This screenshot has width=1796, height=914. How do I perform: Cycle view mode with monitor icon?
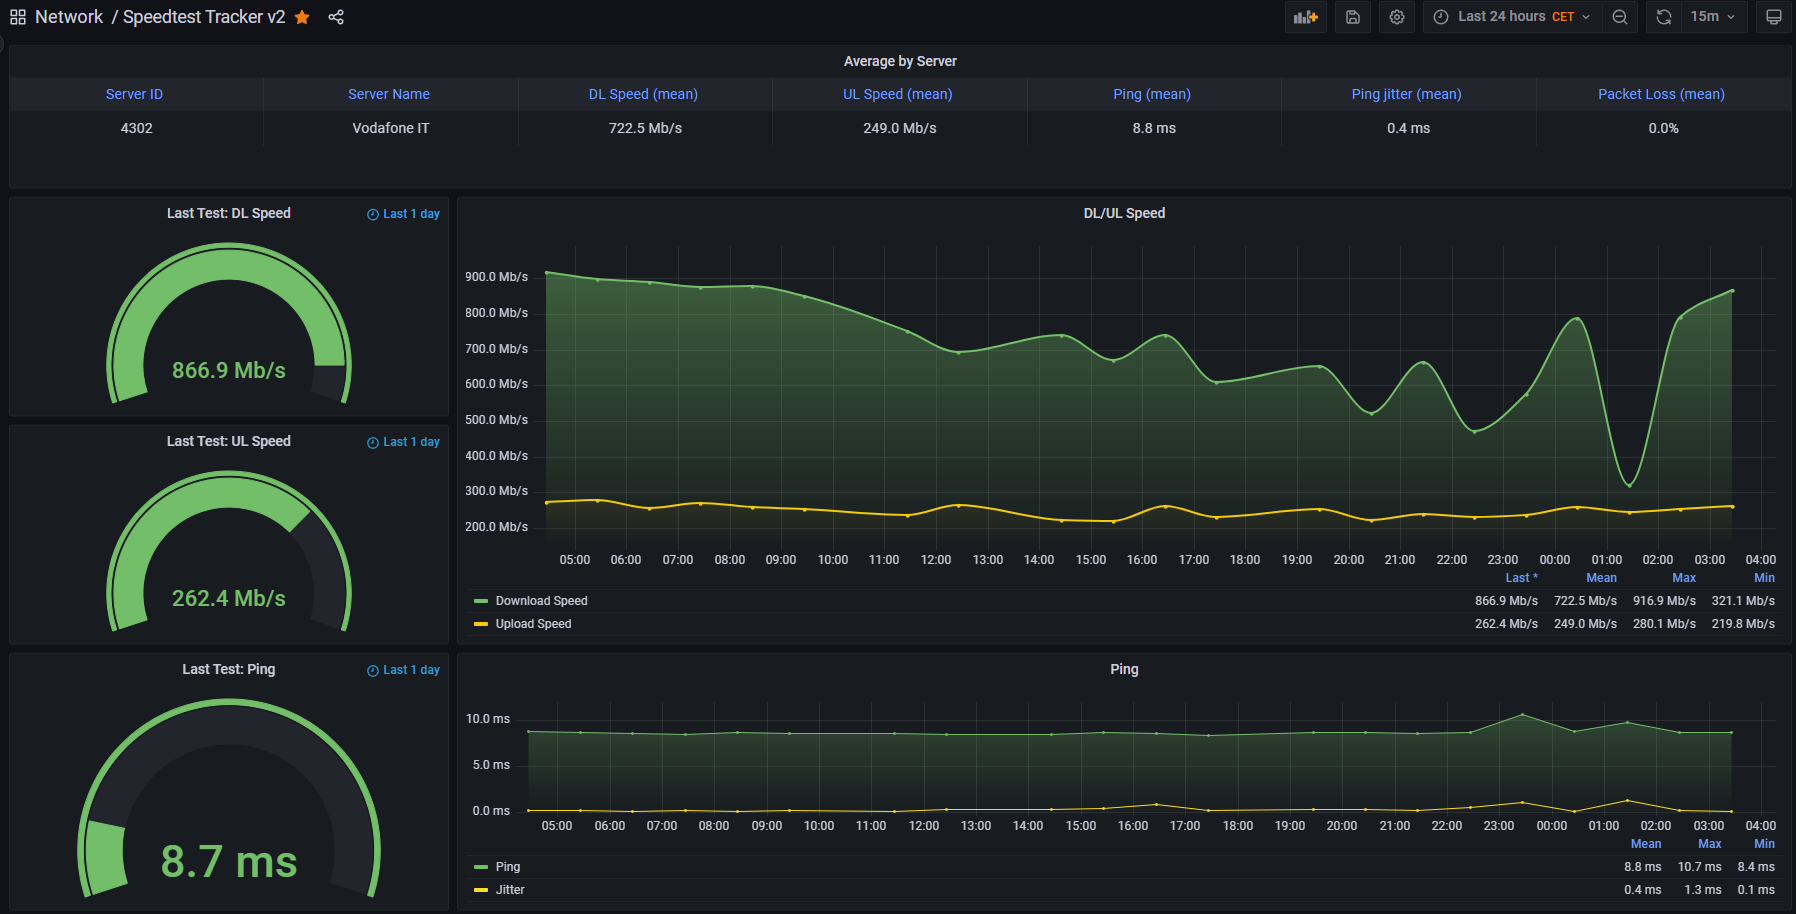1773,17
